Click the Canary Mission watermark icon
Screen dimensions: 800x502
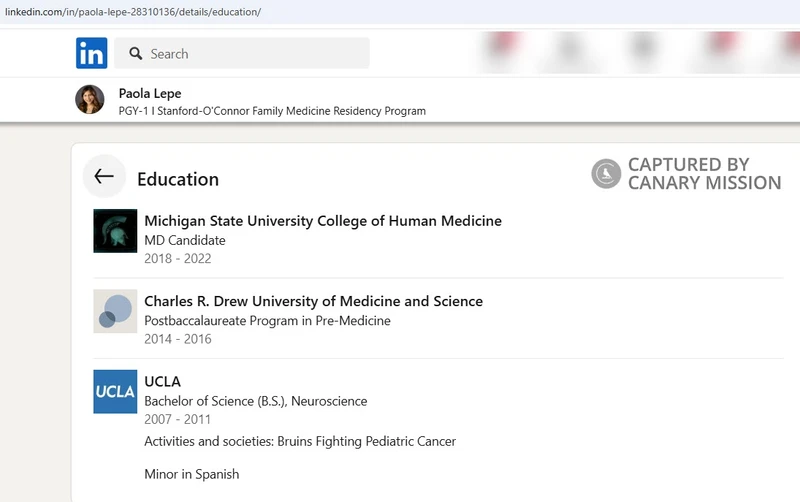[606, 173]
